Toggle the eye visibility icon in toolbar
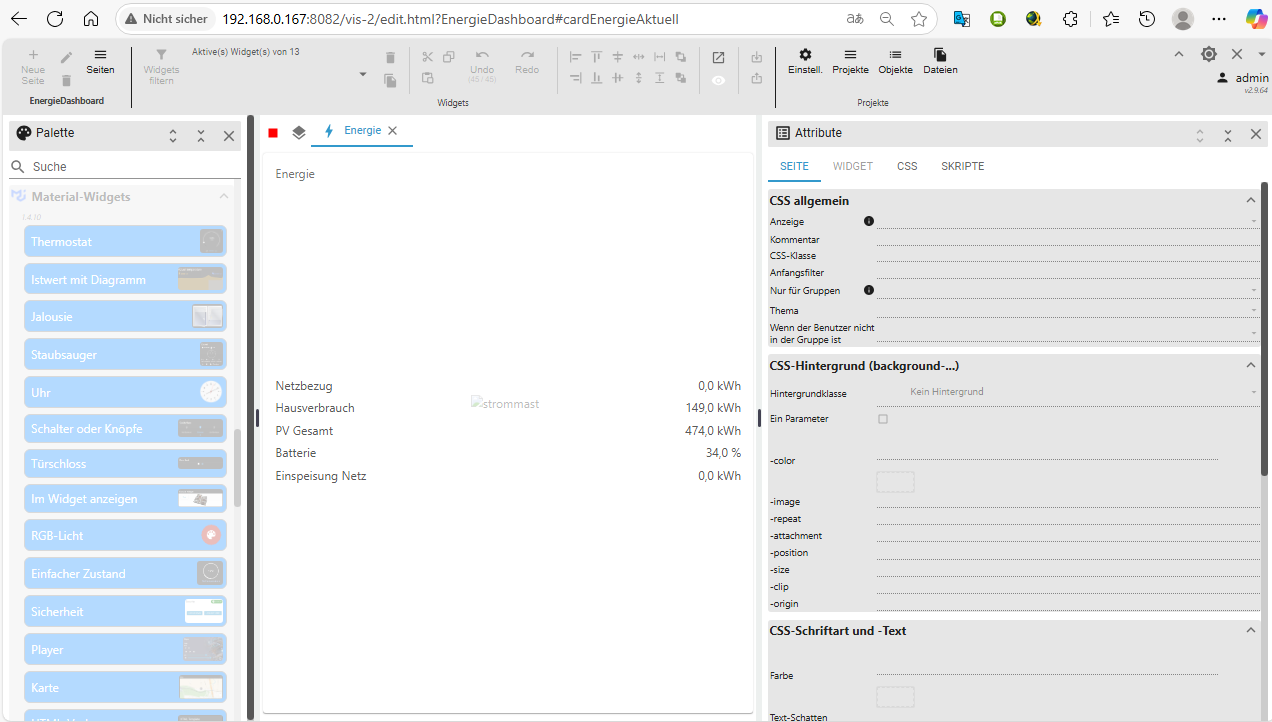This screenshot has width=1272, height=722. point(718,81)
